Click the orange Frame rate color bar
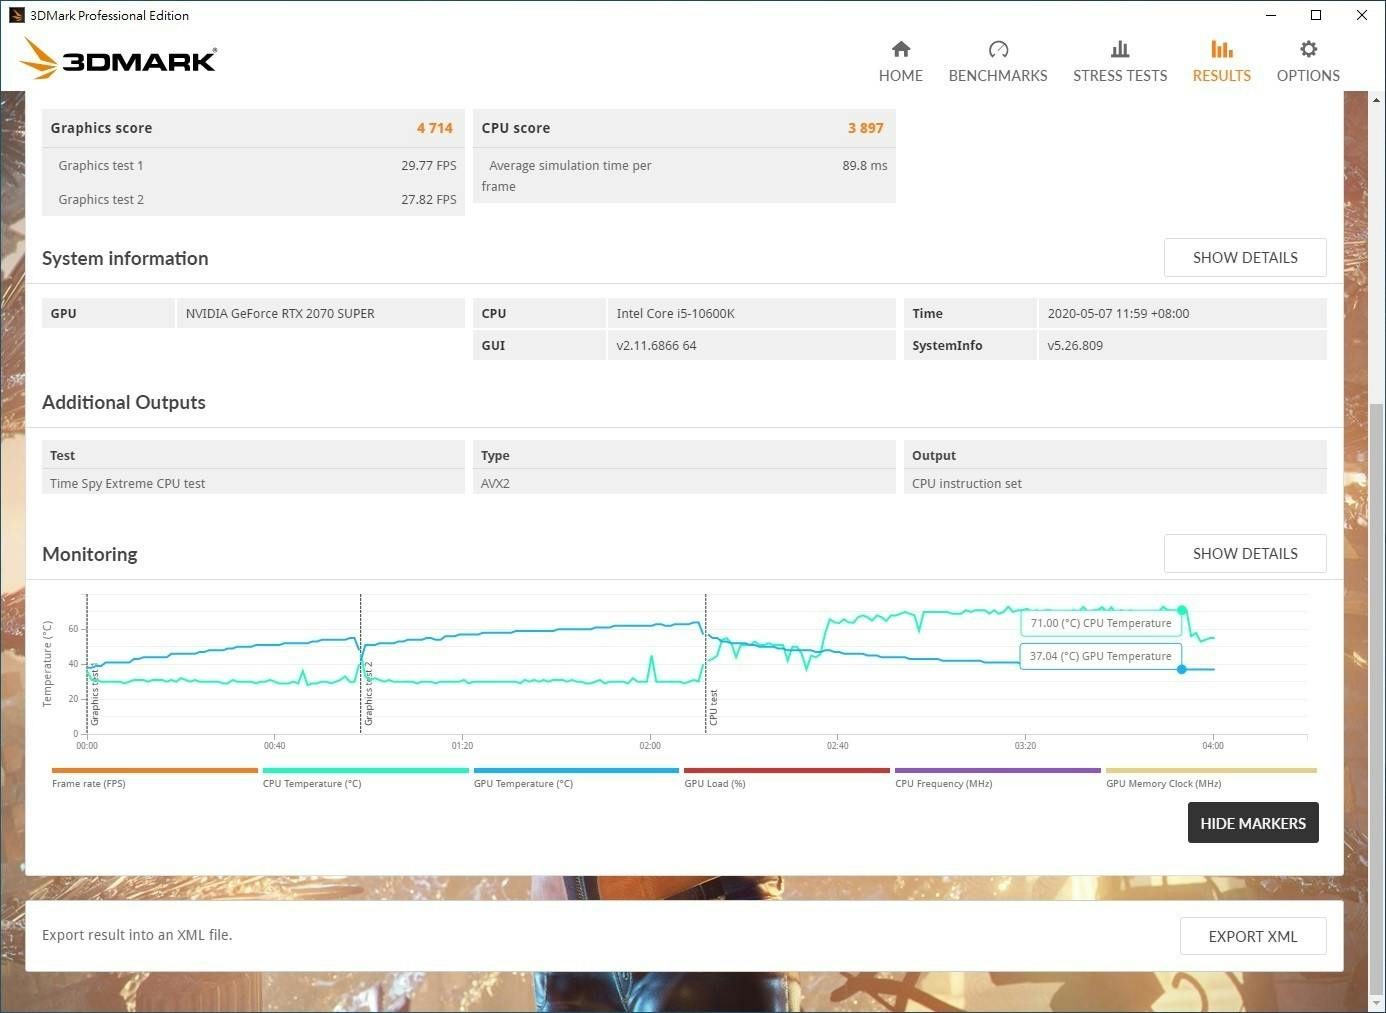Screen dimensions: 1386x1013 coord(155,770)
